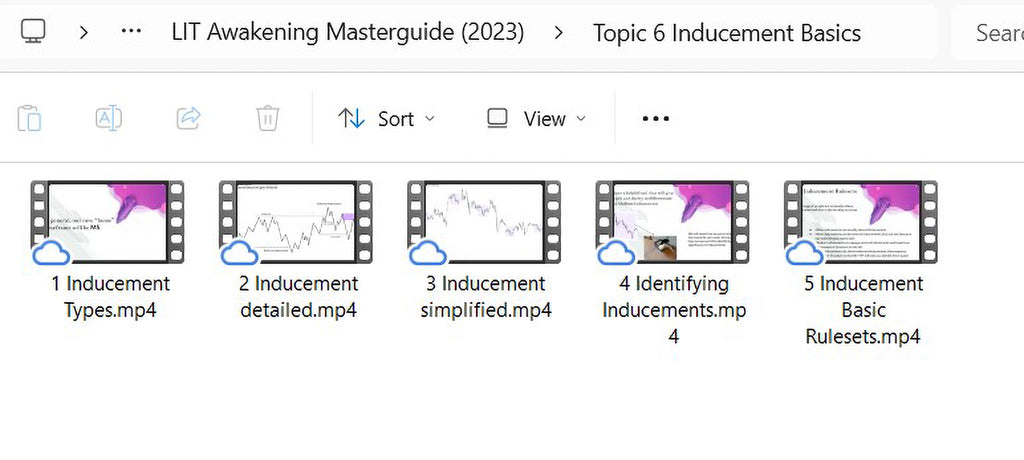Click cloud status icon on 1 Inducement Types
1024x460 pixels.
(x=52, y=253)
